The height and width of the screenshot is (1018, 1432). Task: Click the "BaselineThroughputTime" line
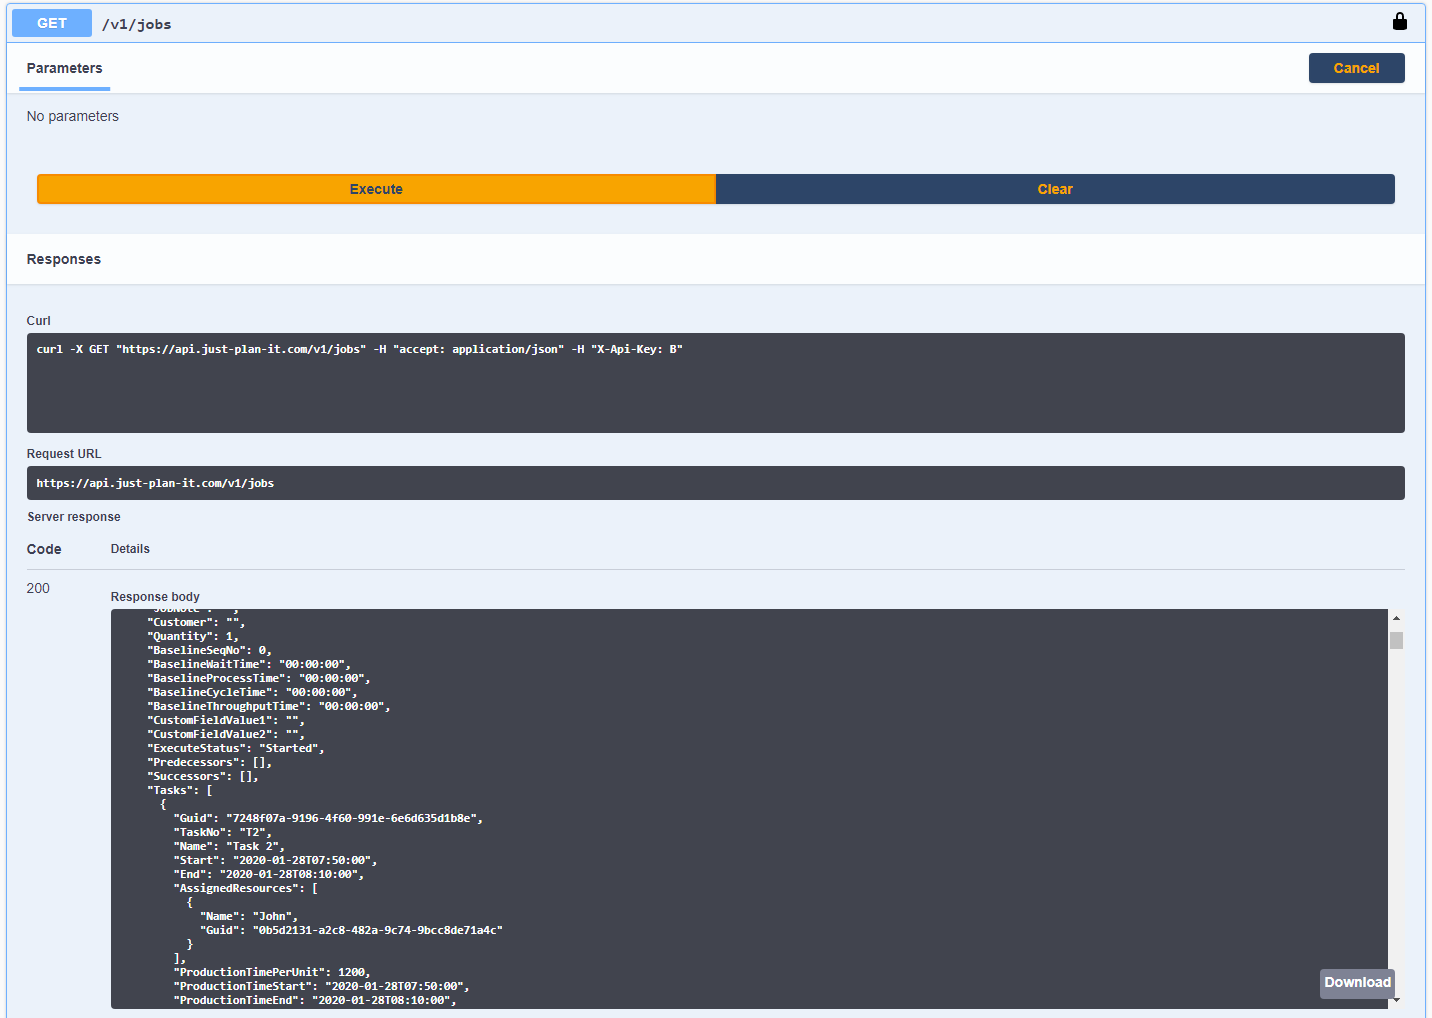pyautogui.click(x=269, y=706)
